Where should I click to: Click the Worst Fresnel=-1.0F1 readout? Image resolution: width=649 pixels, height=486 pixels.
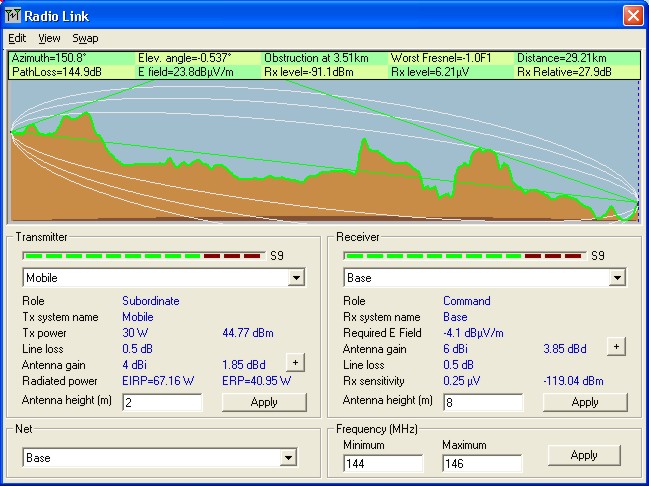point(441,58)
